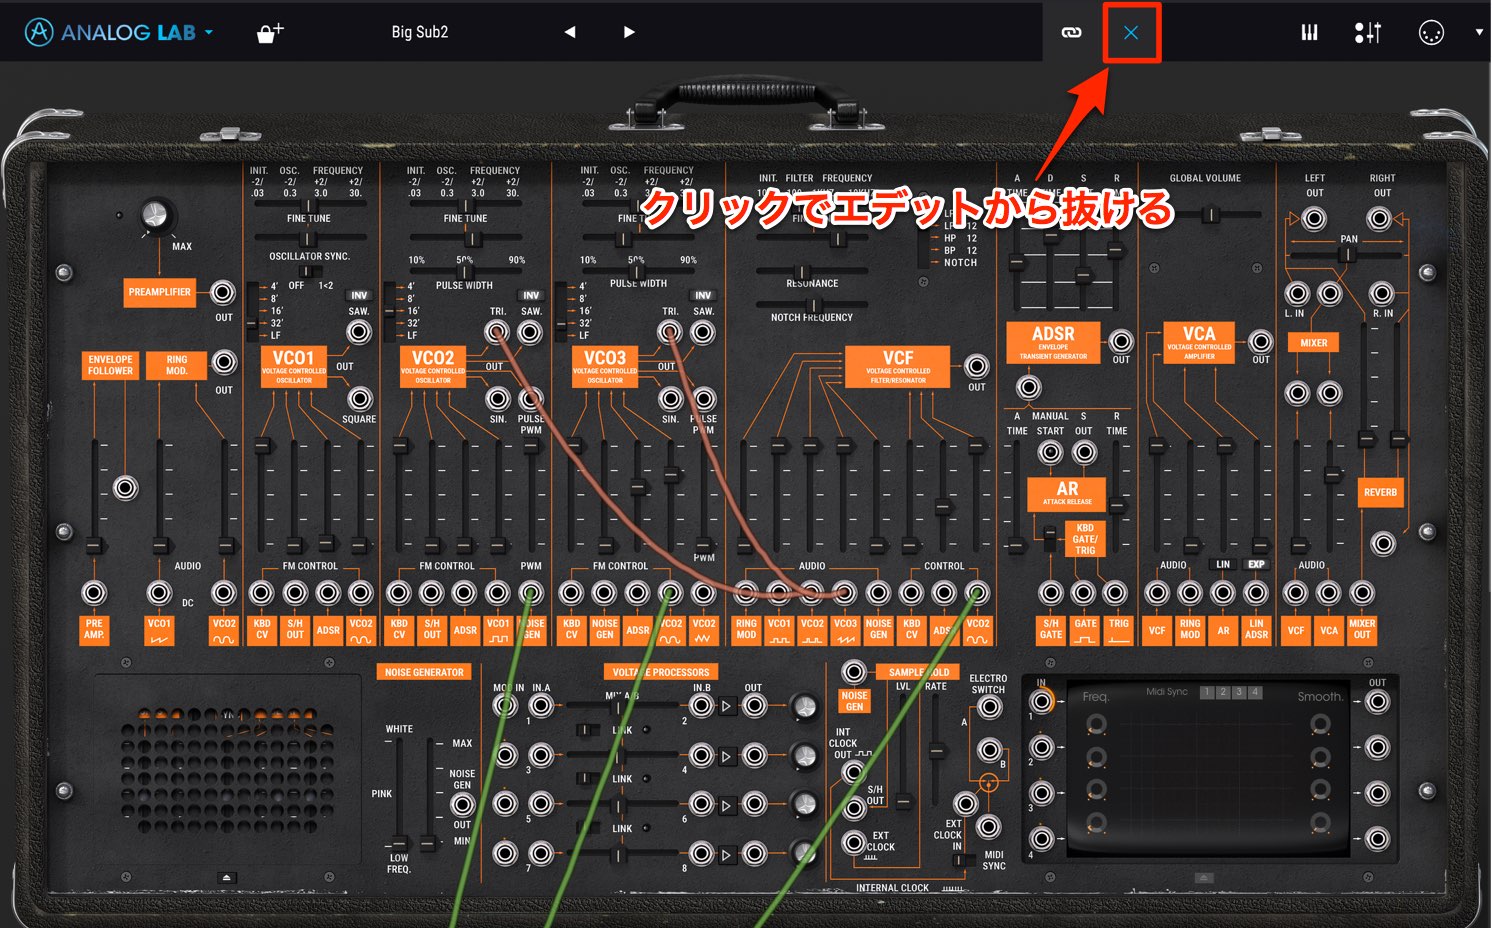
Task: Select previous preset with left arrow
Action: 570,32
